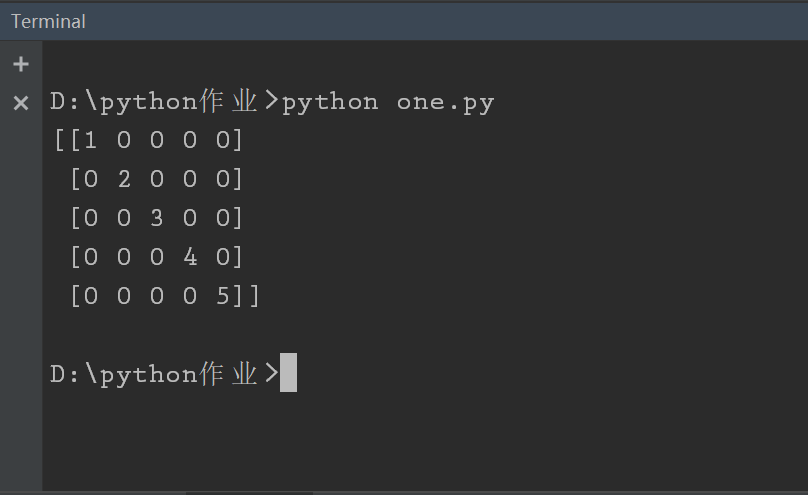808x495 pixels.
Task: Click the closing double bracket ']]' of the output
Action: (246, 296)
